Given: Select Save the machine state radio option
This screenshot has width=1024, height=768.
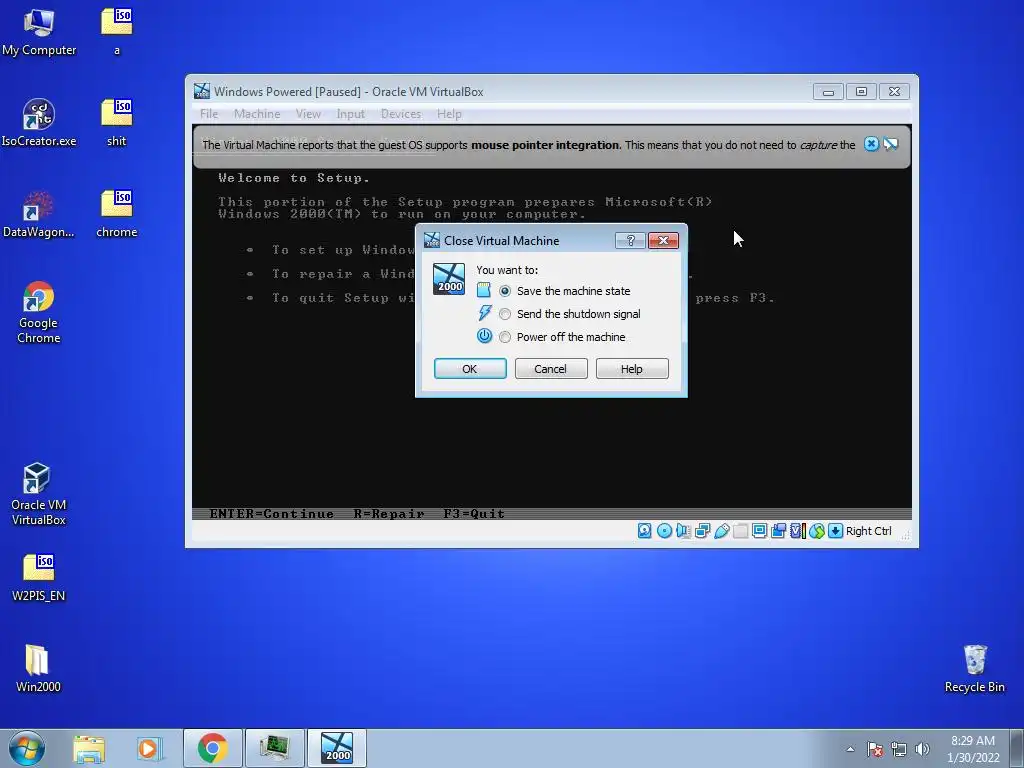Looking at the screenshot, I should coord(505,291).
